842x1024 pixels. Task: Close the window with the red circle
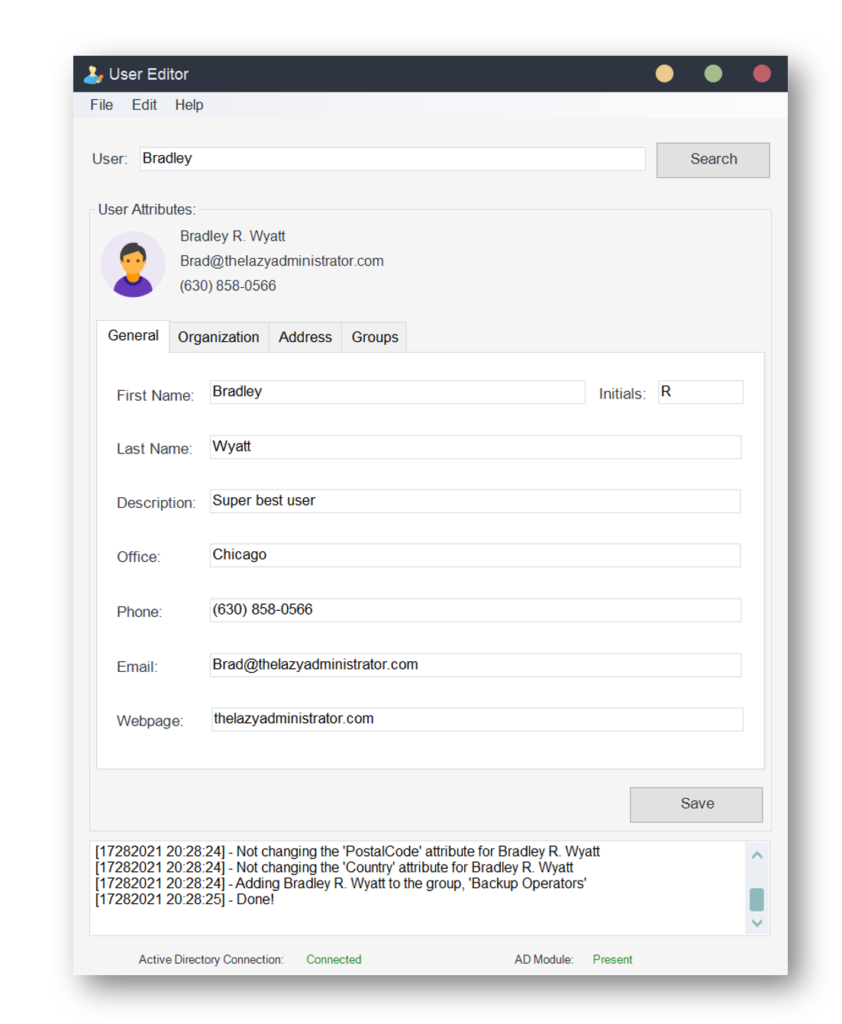coord(762,73)
